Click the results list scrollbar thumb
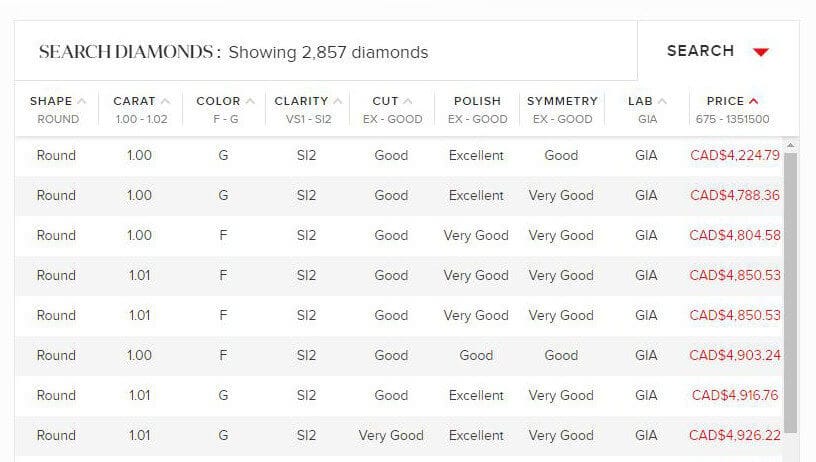Screen dimensions: 816x462 790,292
